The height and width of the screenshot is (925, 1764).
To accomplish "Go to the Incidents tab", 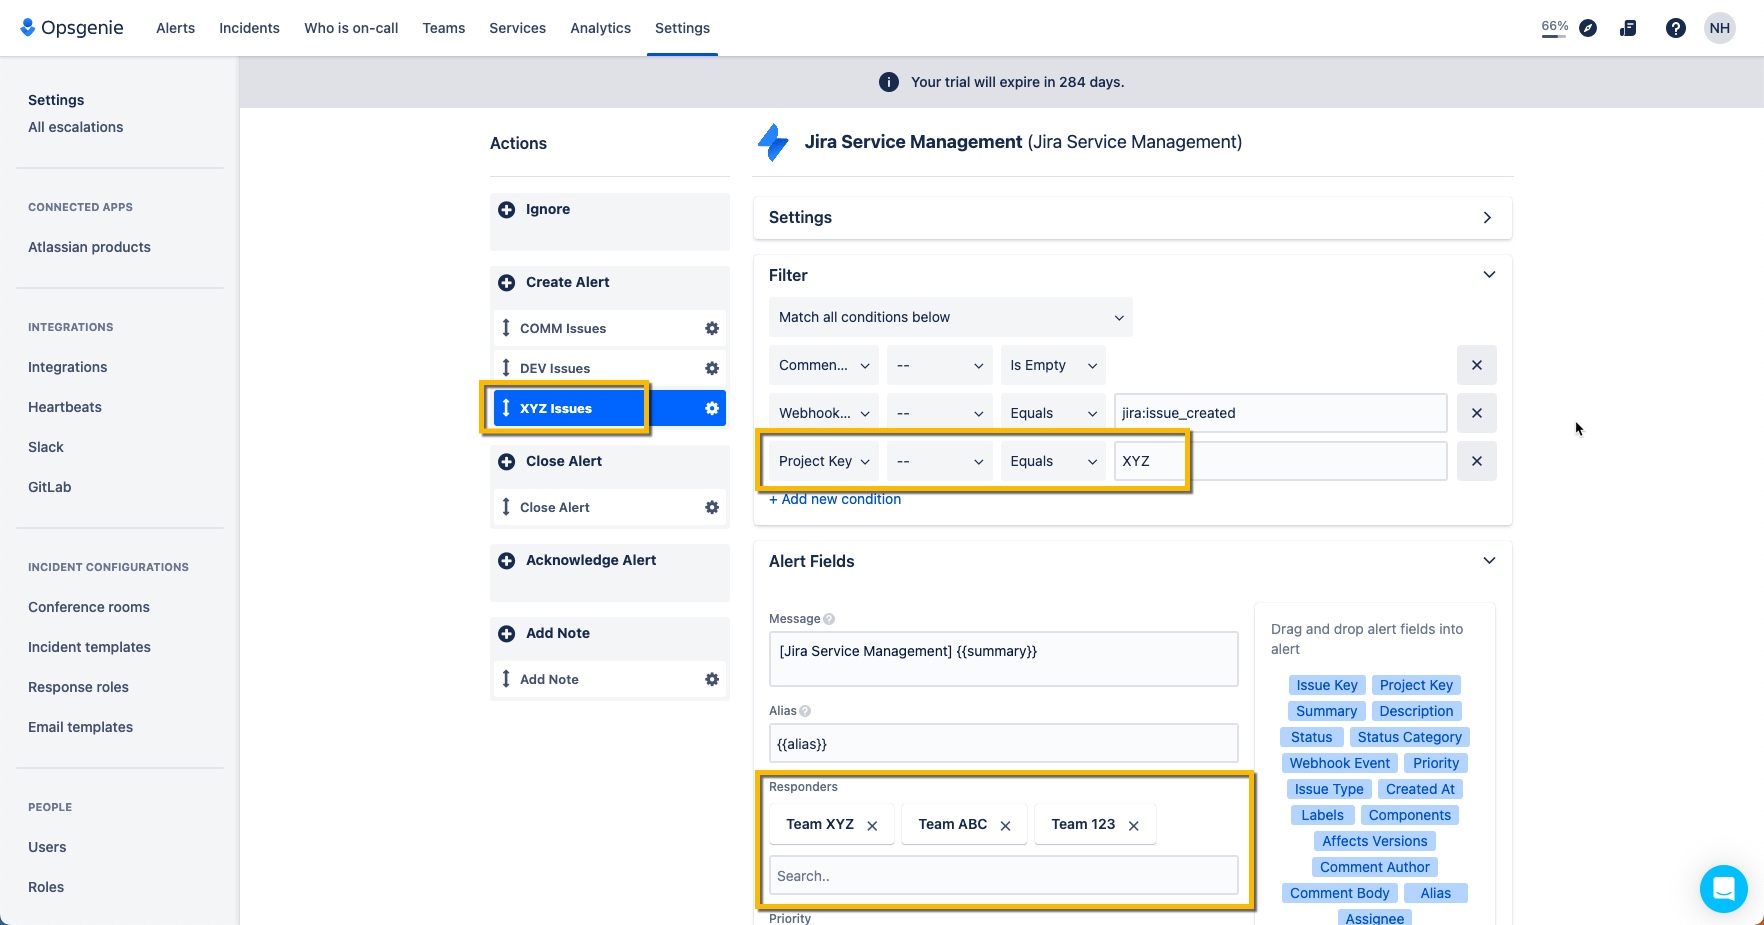I will (x=249, y=28).
